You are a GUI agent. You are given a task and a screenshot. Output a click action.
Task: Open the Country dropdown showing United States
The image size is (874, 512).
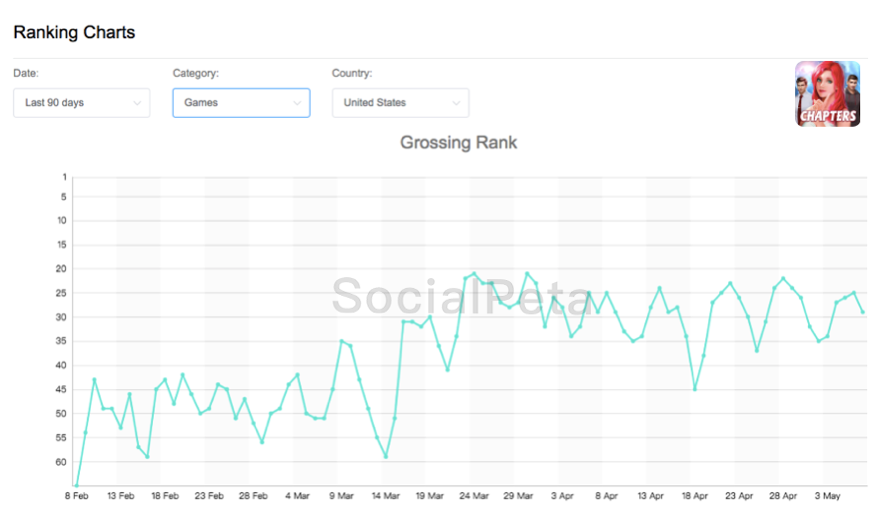[399, 103]
